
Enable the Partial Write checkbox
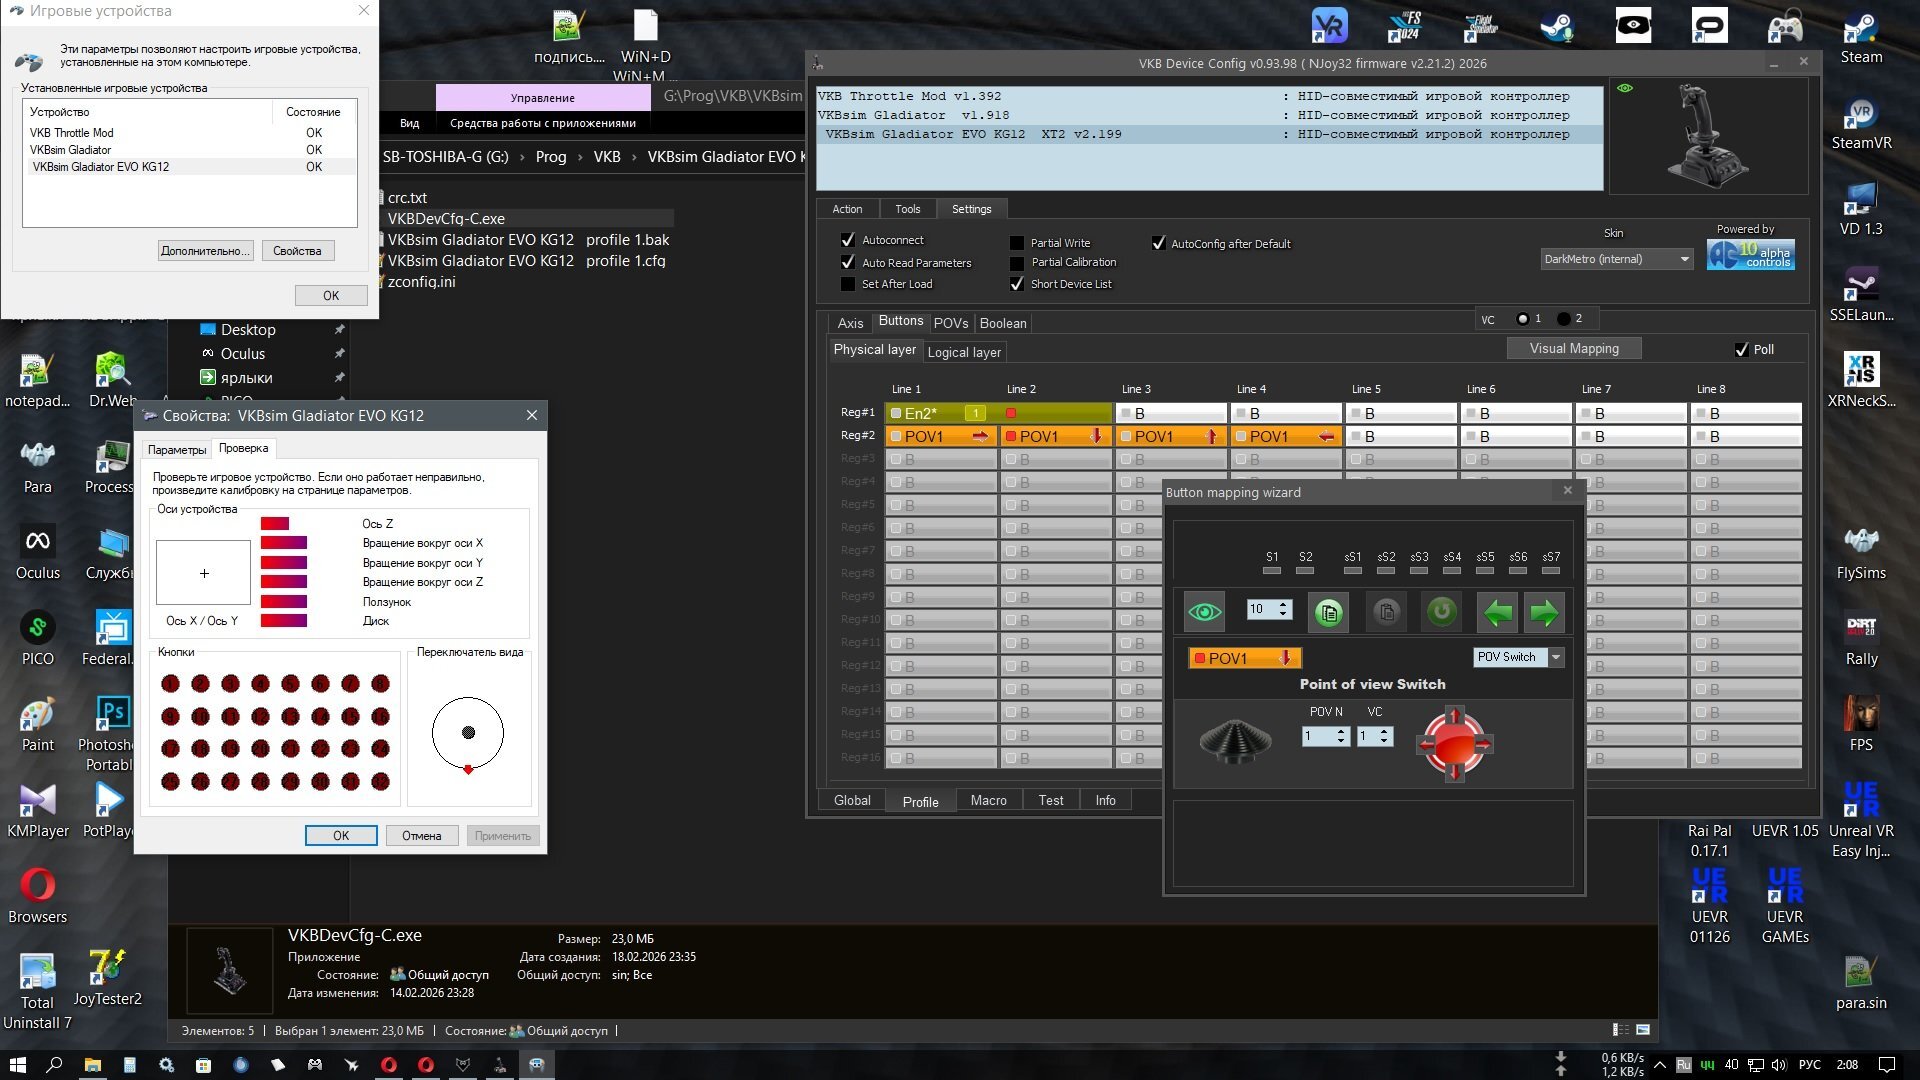click(1017, 243)
